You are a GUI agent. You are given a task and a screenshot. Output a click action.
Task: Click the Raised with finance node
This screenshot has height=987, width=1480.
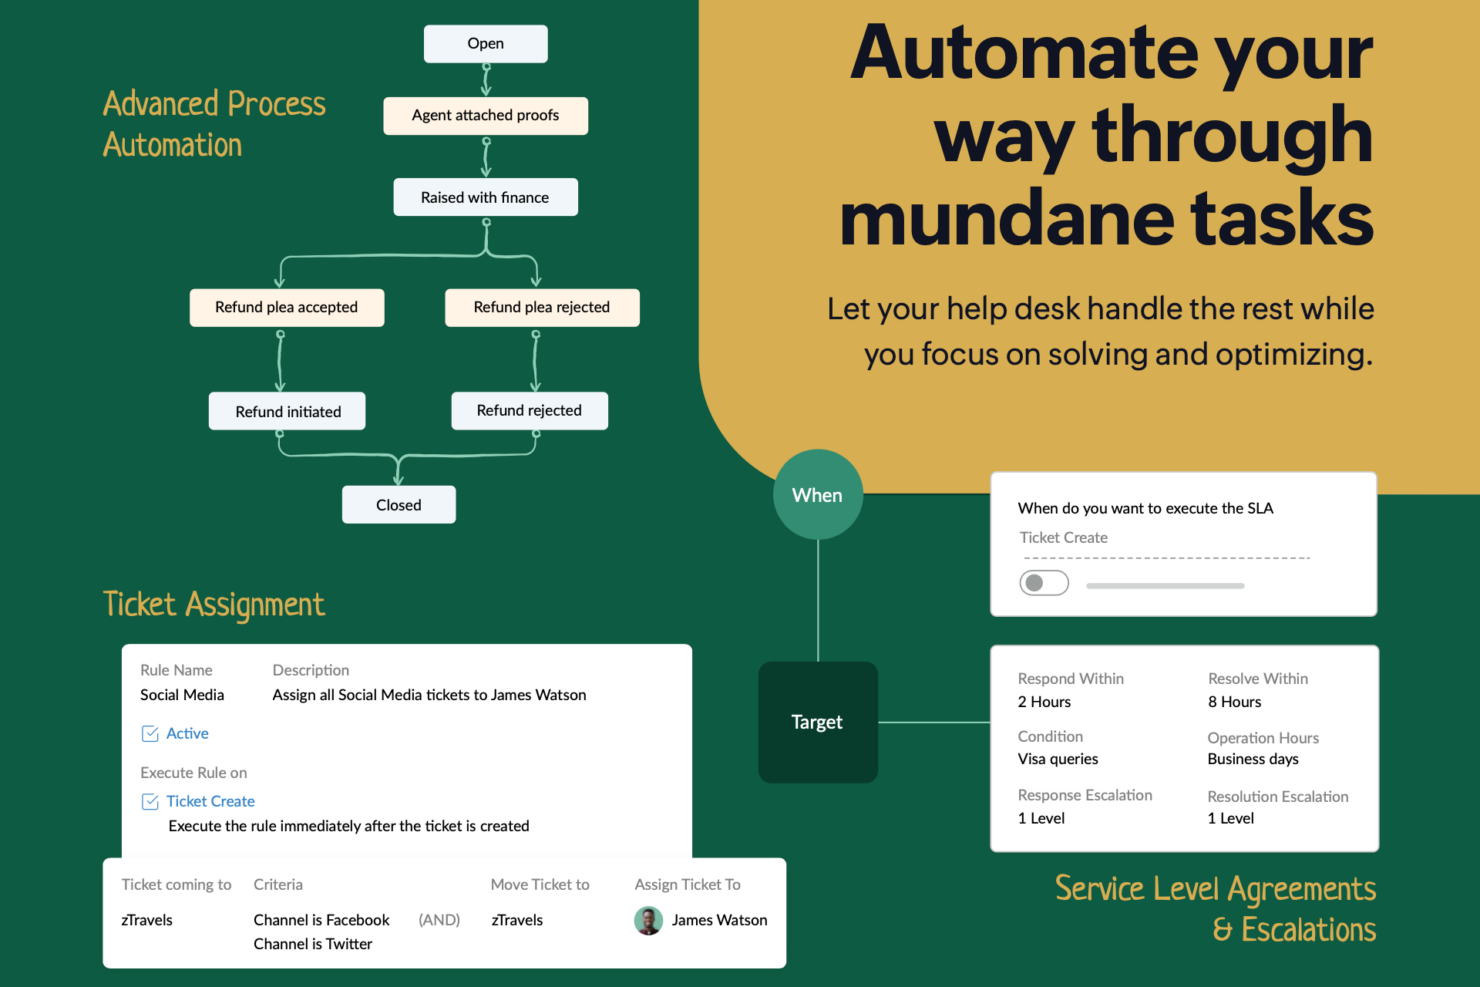coord(485,198)
